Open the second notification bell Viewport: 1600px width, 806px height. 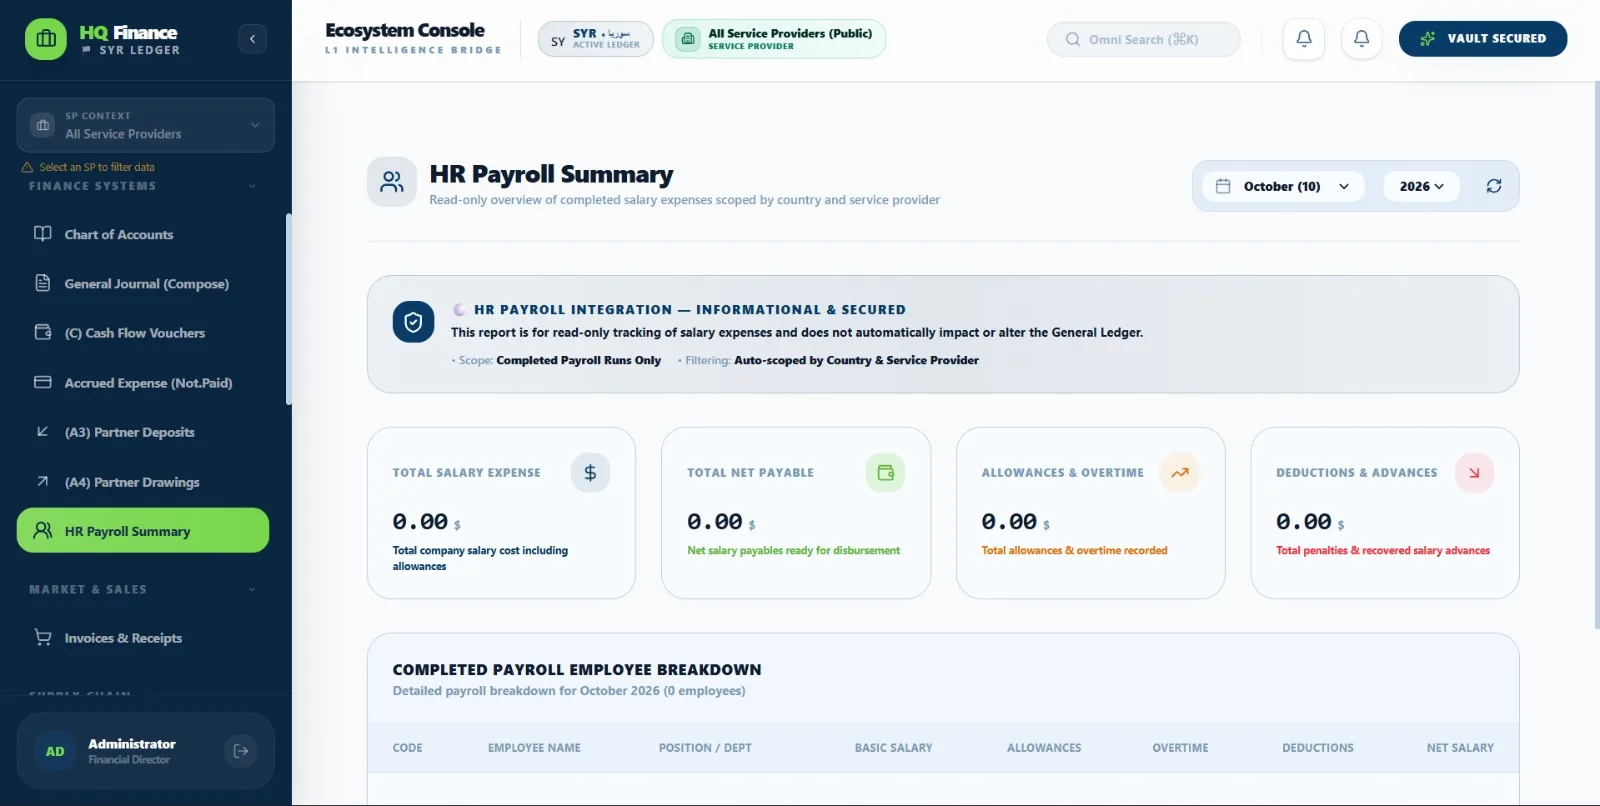click(x=1361, y=39)
